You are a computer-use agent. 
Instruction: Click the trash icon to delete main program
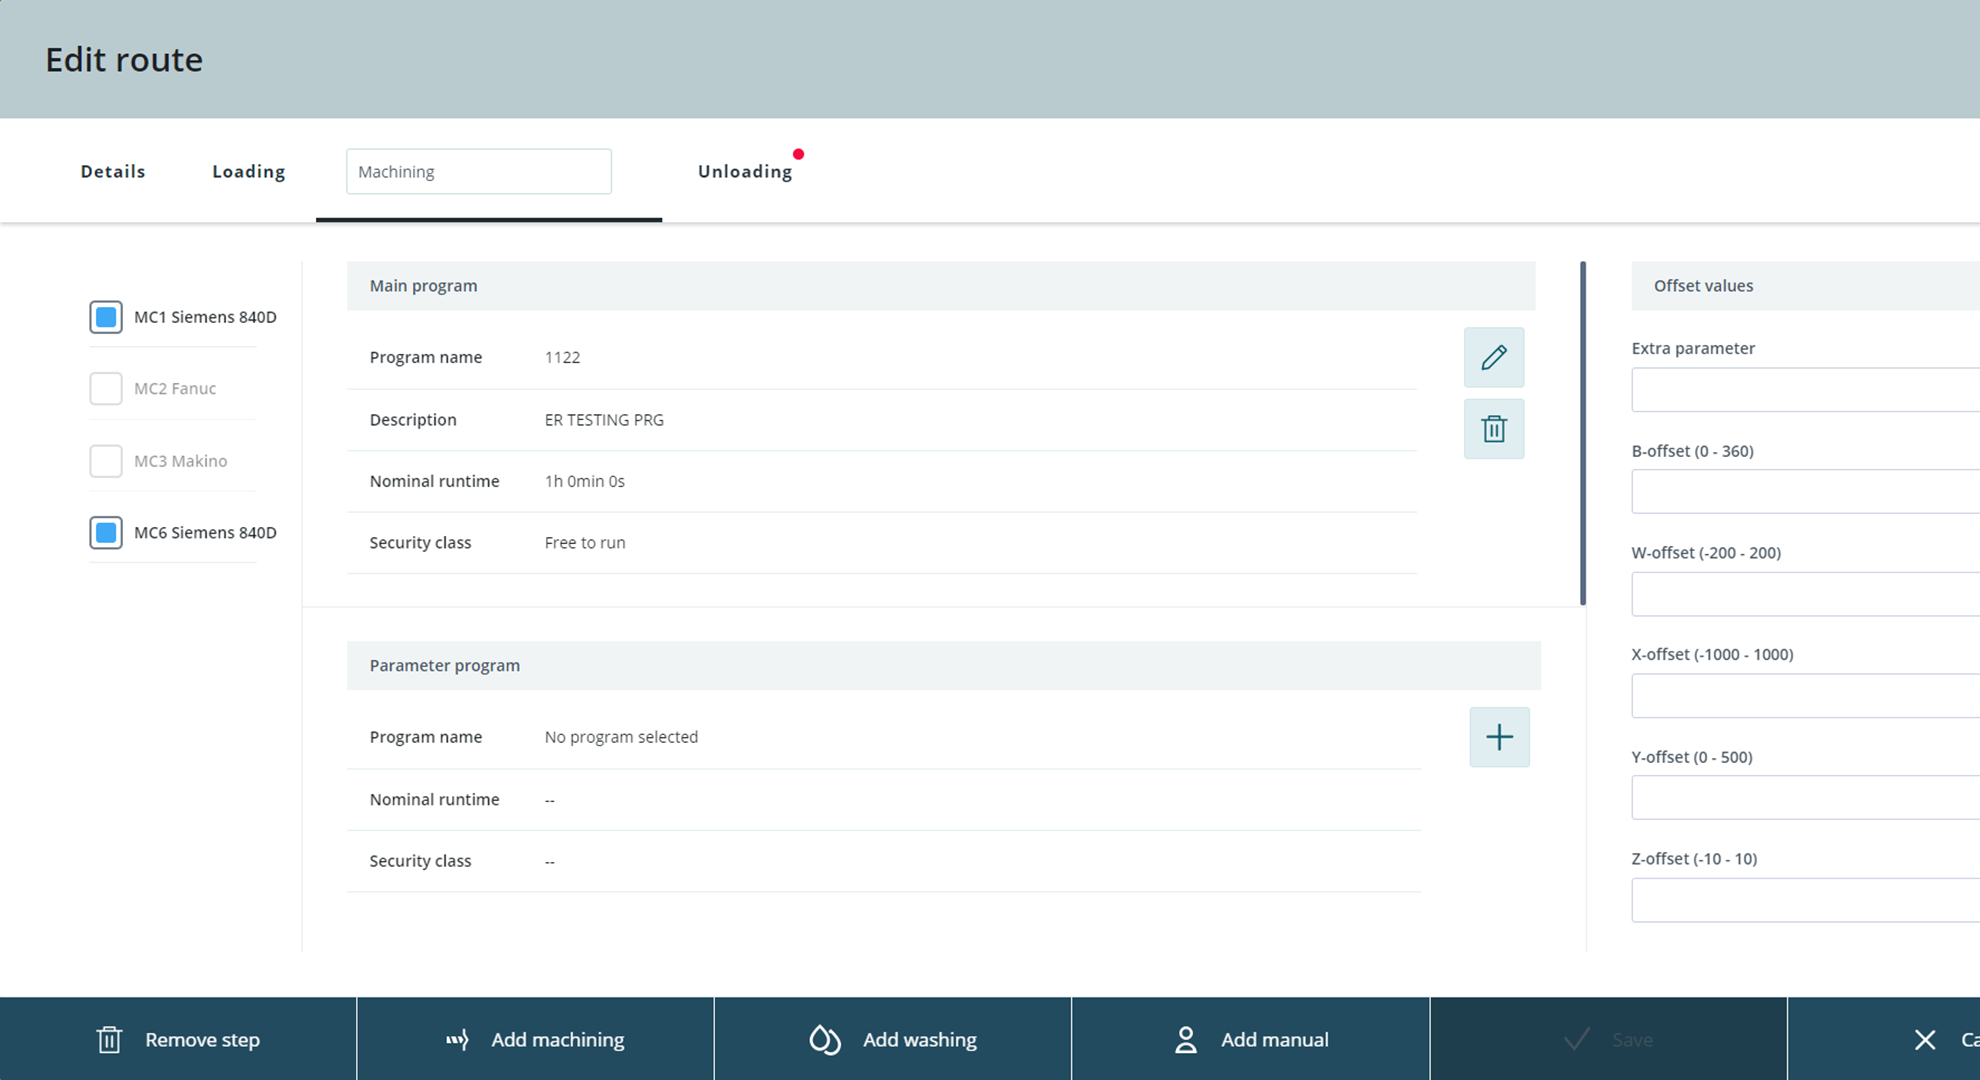1493,429
